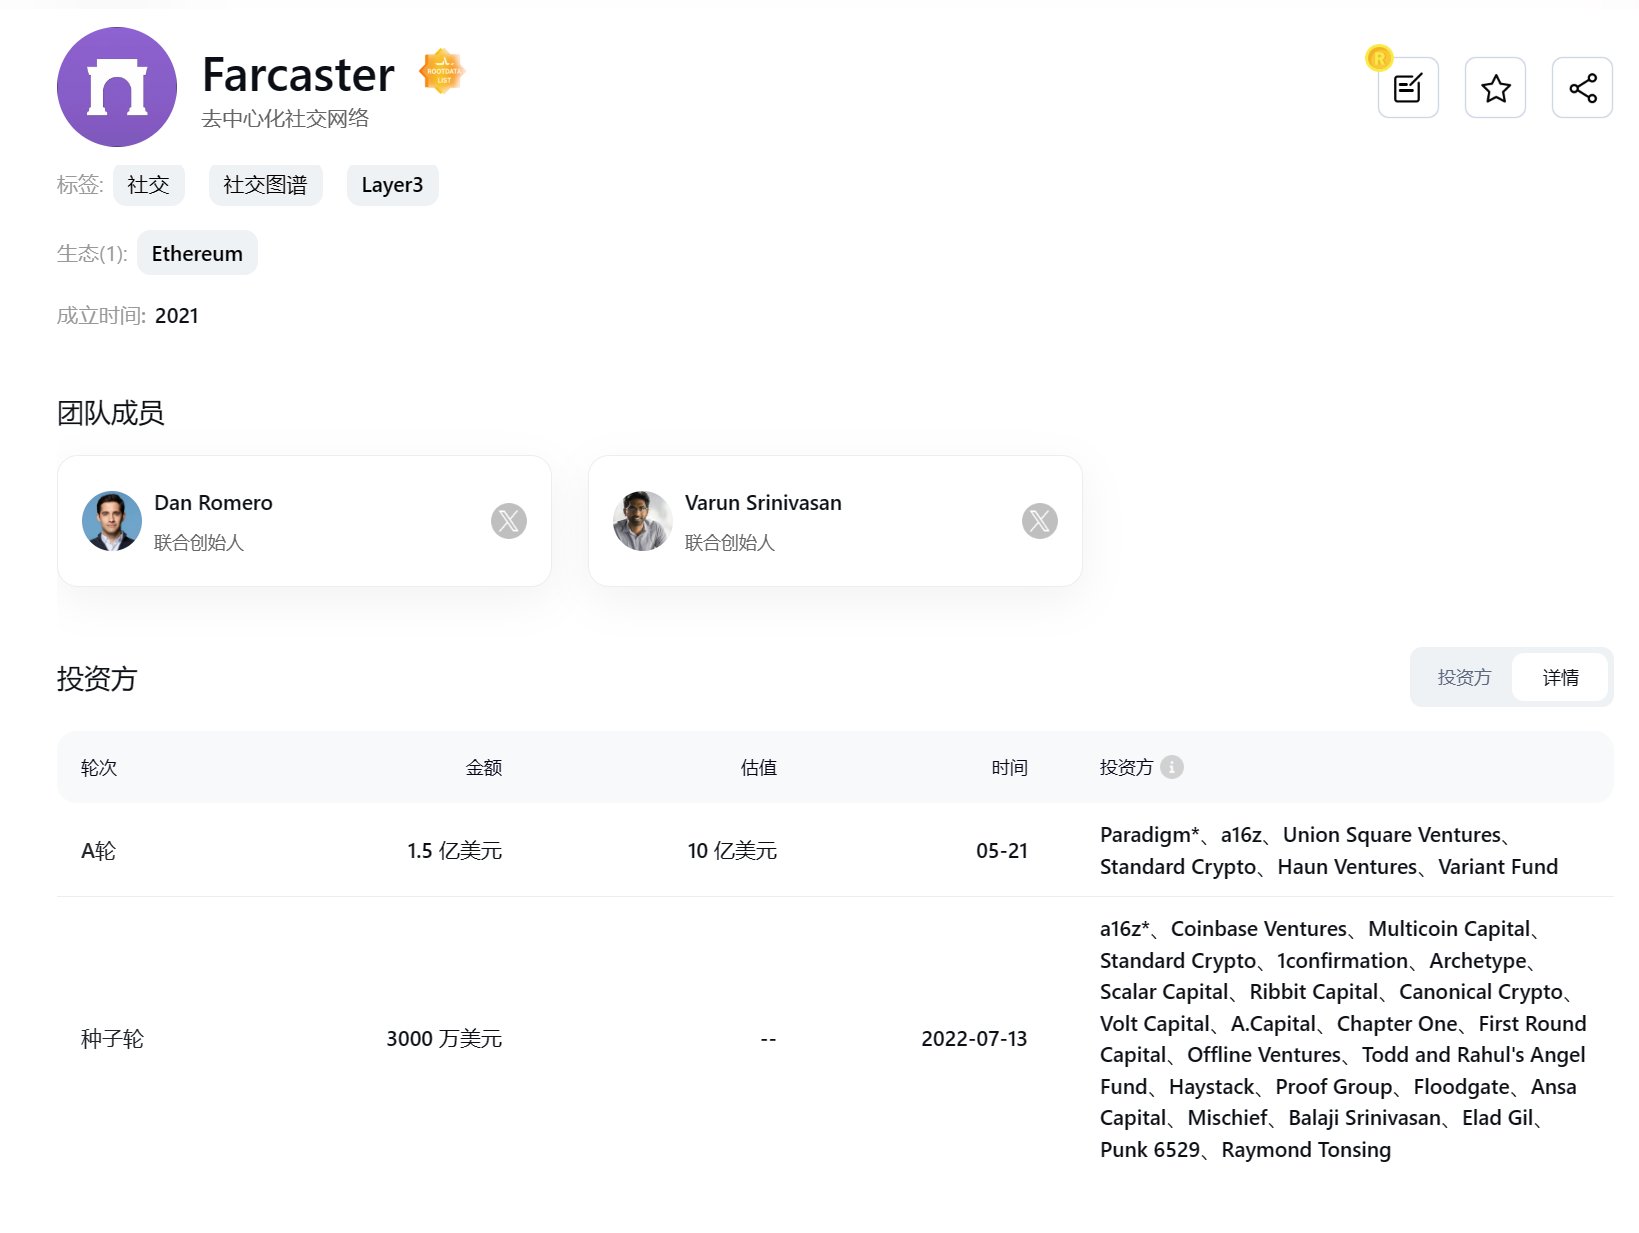
Task: Open the share icon menu
Action: [1582, 88]
